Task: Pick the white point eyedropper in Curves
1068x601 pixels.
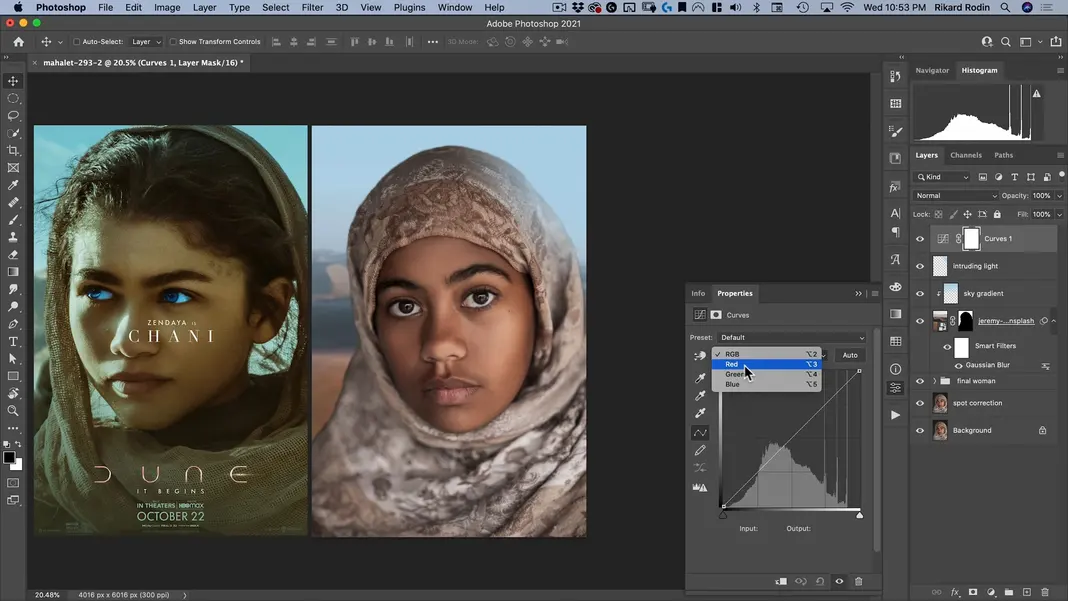Action: coord(700,413)
